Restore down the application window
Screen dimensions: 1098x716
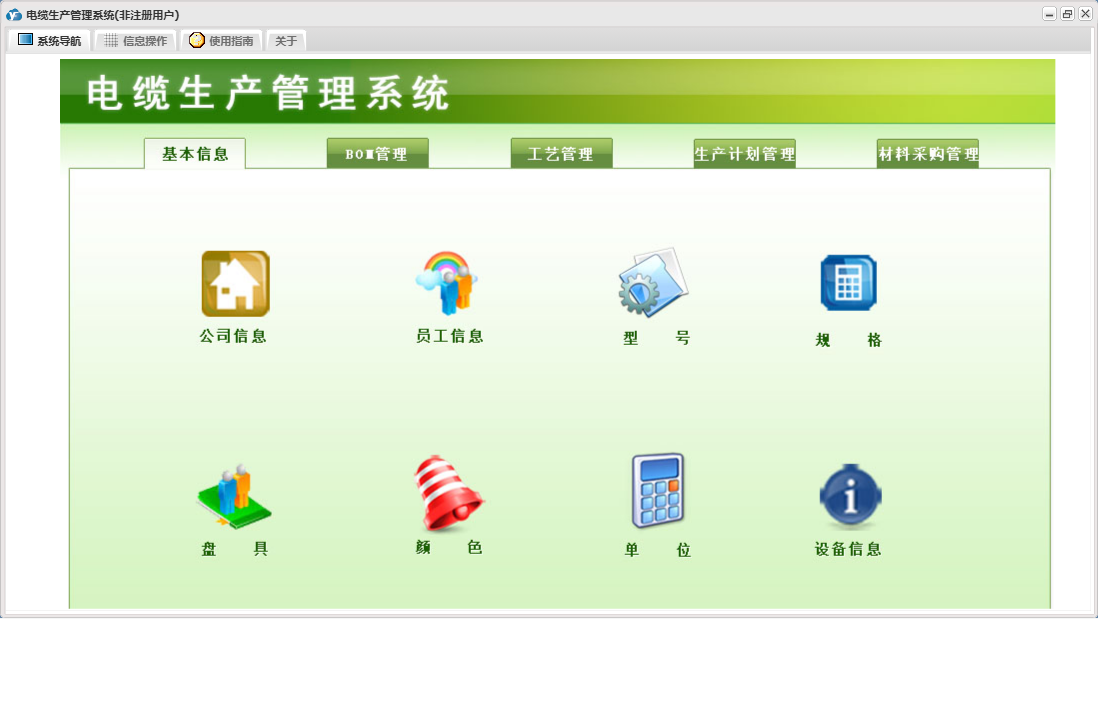click(1067, 14)
